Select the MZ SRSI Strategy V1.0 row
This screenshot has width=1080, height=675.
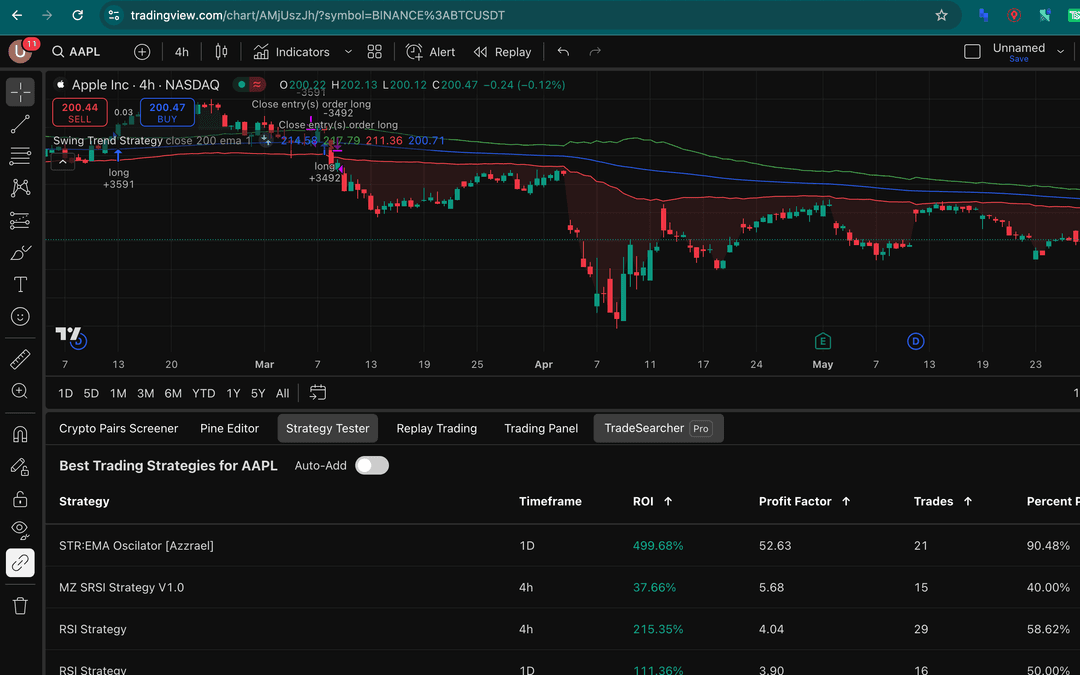(563, 588)
